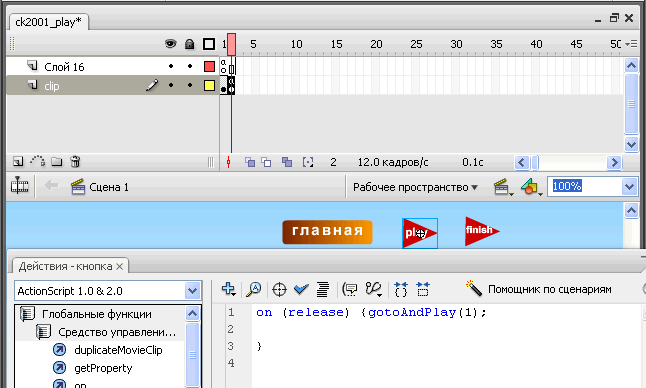Screen dimensions: 646x388
Task: Select the play button on stage
Action: [x=420, y=234]
